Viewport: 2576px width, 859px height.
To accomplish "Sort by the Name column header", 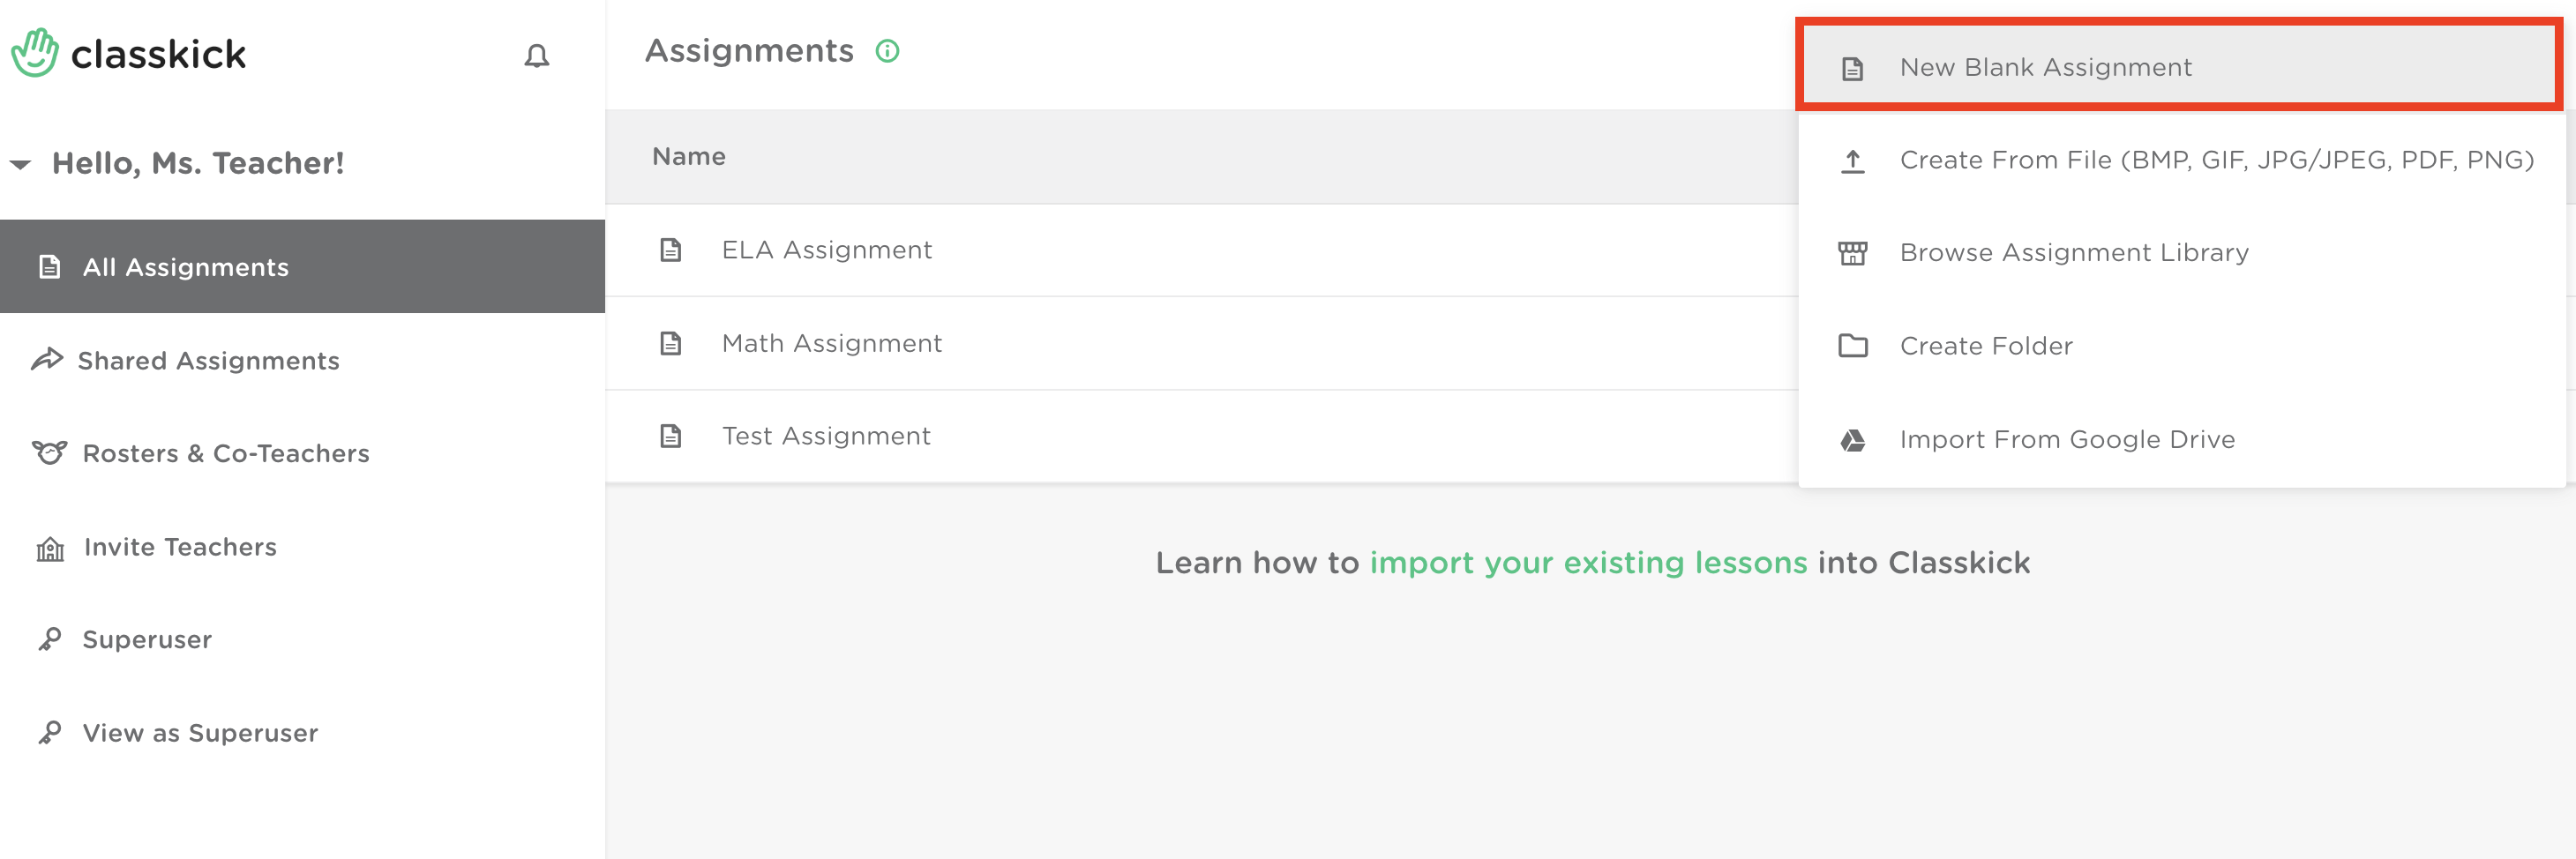I will click(688, 157).
